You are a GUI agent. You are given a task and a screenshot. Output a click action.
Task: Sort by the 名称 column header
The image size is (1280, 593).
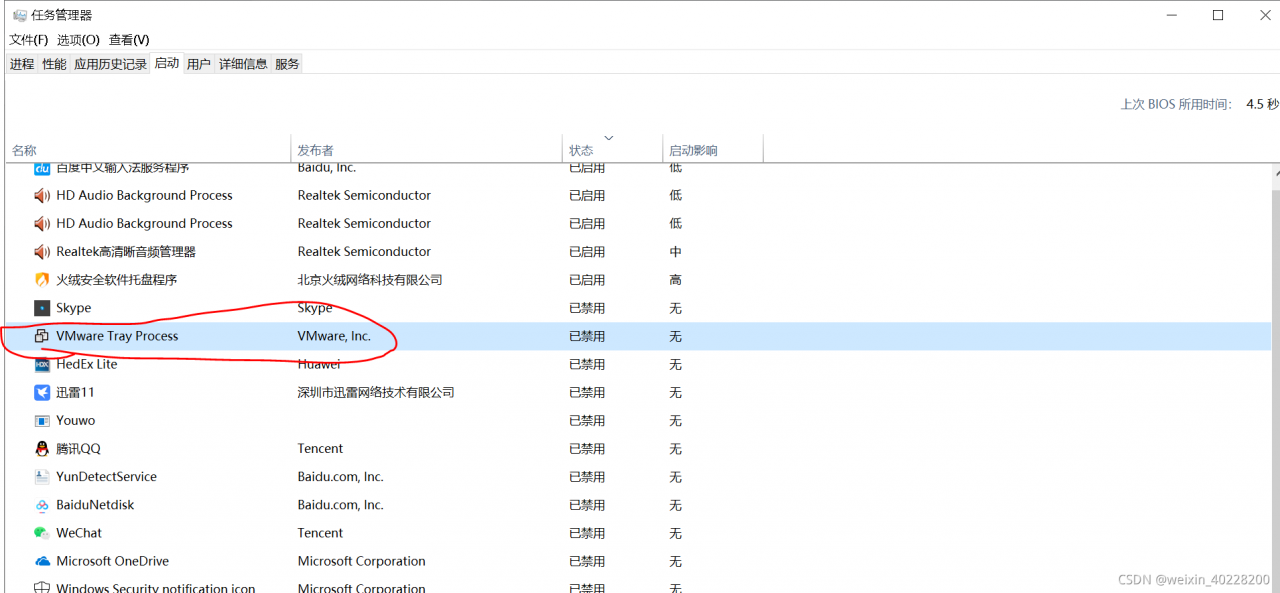(x=148, y=149)
